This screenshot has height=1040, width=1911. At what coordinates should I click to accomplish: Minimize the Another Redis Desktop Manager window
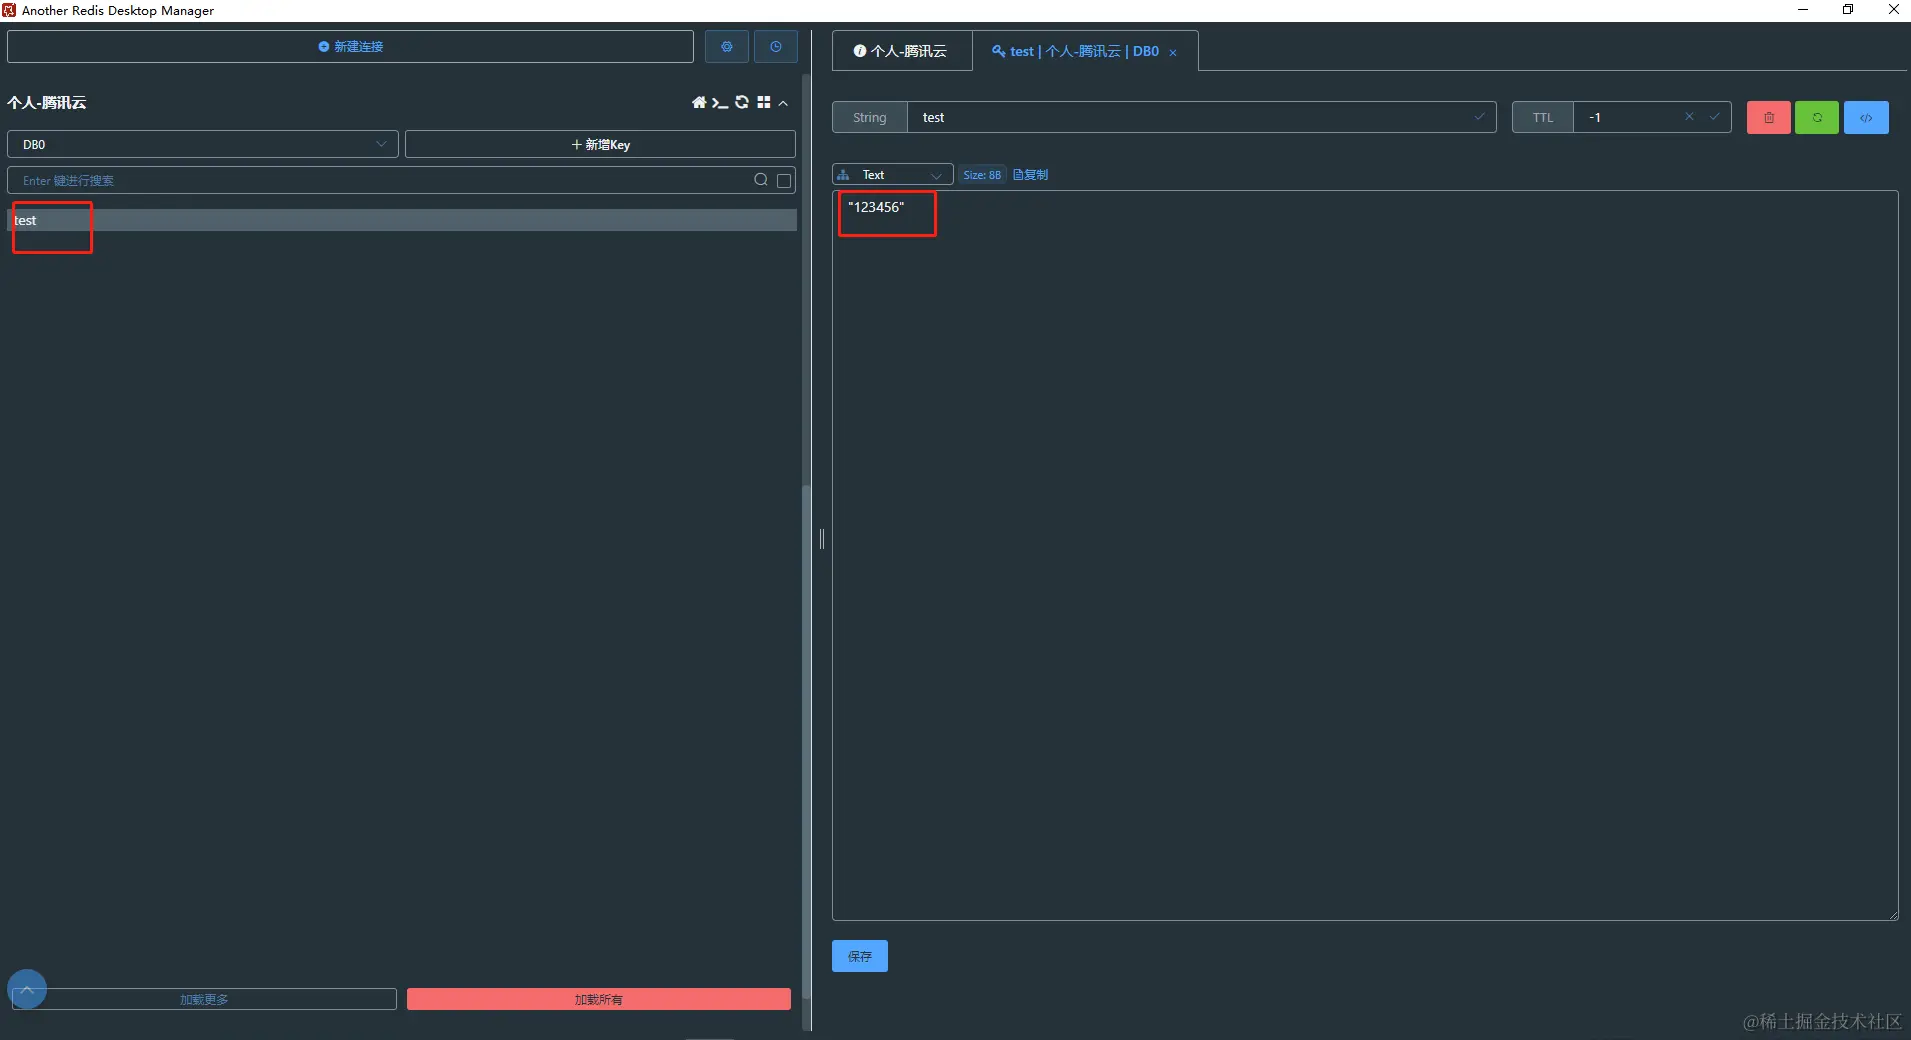click(1803, 10)
